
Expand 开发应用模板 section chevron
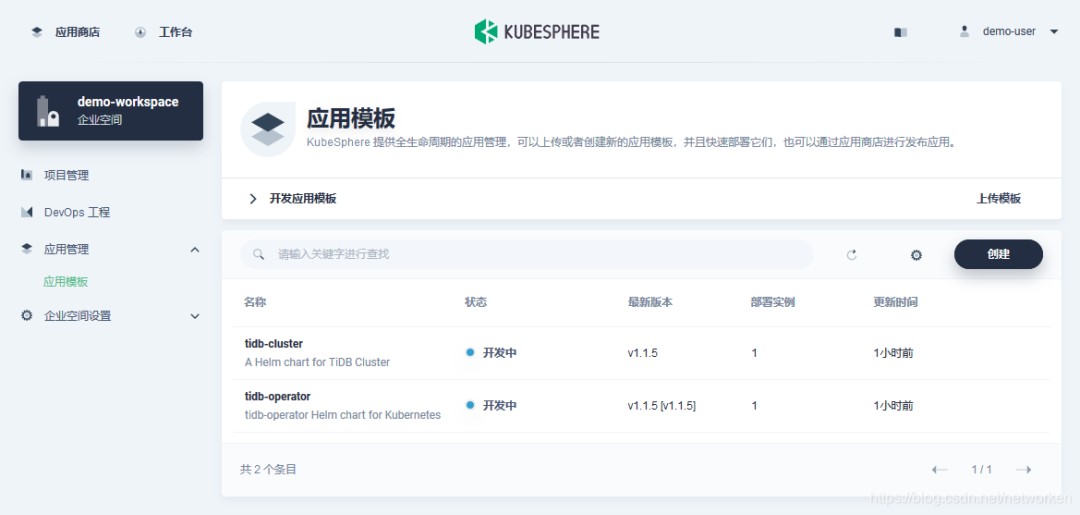(x=253, y=199)
